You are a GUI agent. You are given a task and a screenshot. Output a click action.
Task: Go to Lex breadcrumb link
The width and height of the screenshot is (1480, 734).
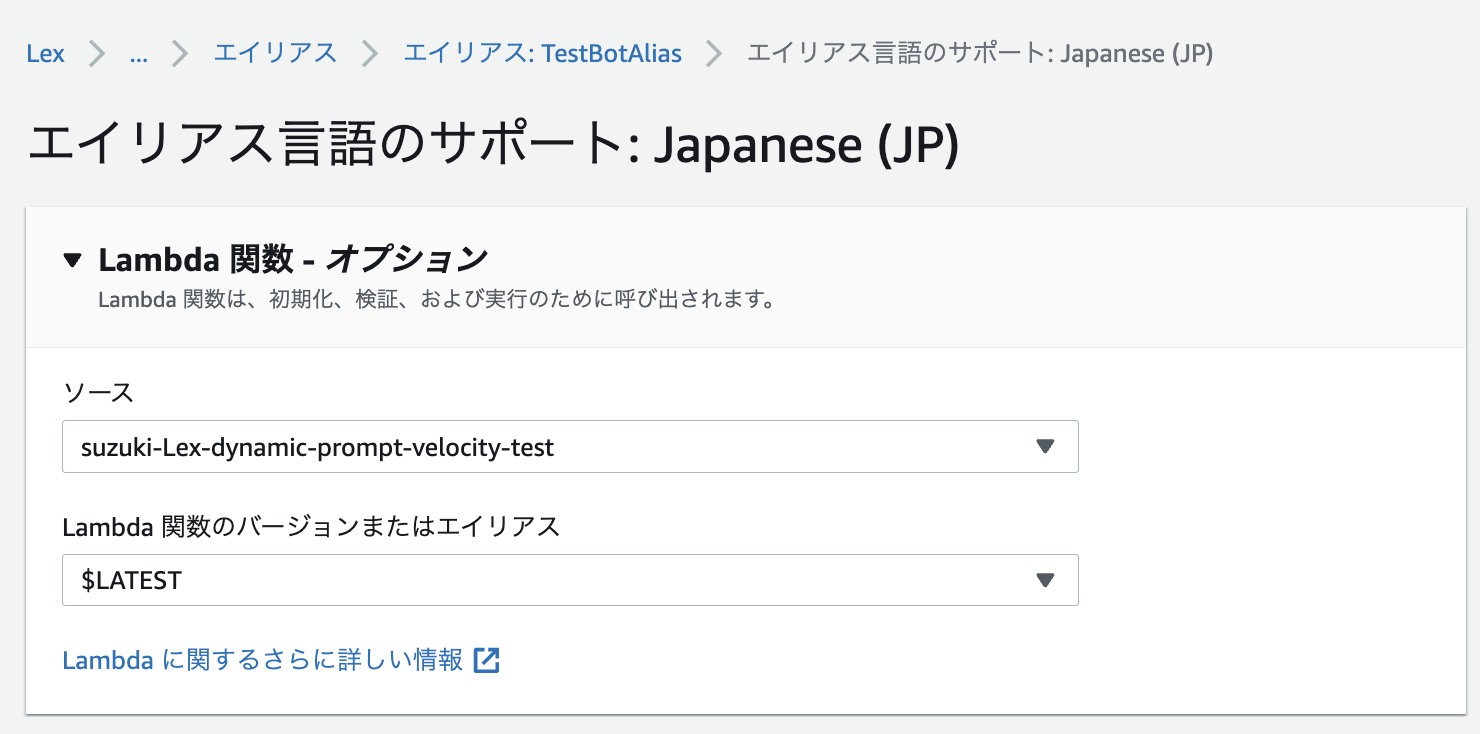46,53
